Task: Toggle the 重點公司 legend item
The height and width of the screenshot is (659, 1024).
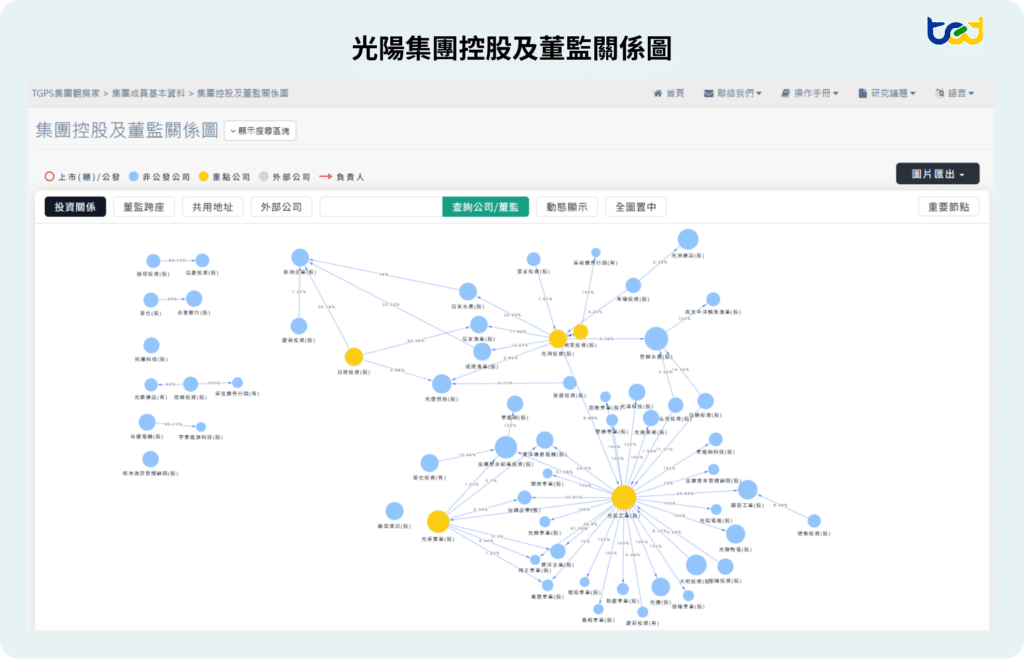Action: pyautogui.click(x=225, y=177)
